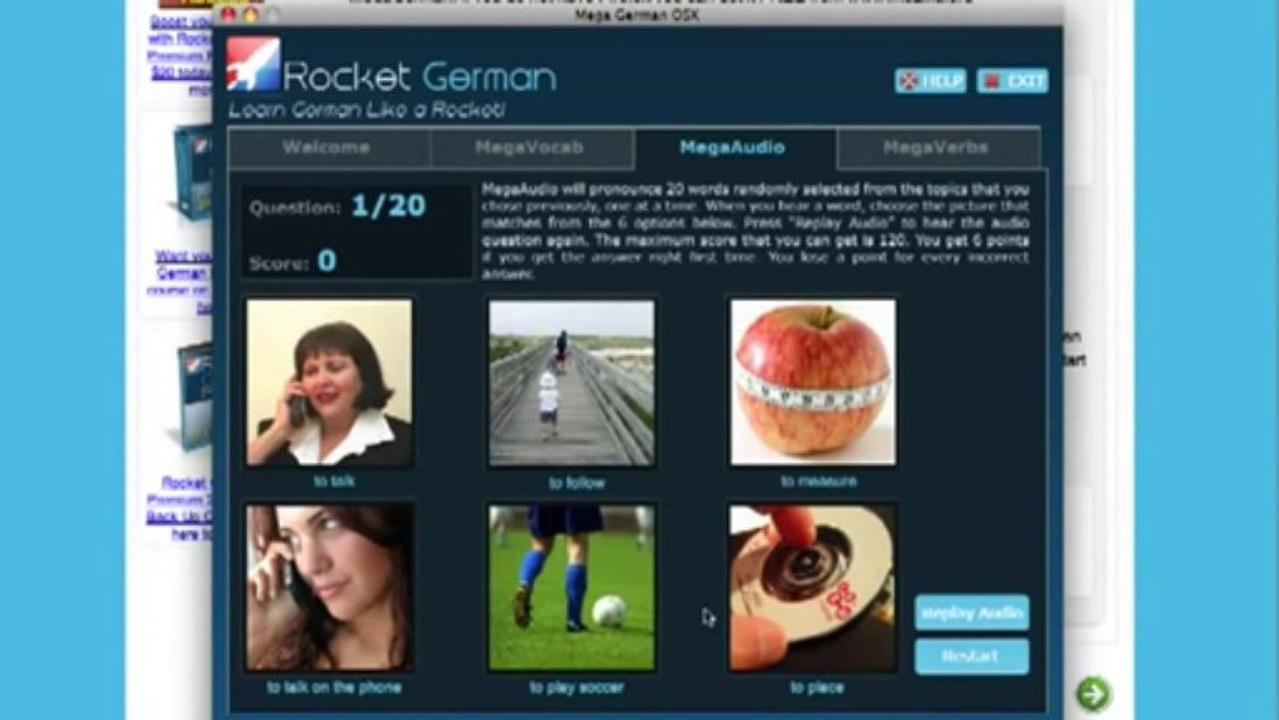Click the green arrow button in browser window
1279x720 pixels.
click(x=1093, y=693)
